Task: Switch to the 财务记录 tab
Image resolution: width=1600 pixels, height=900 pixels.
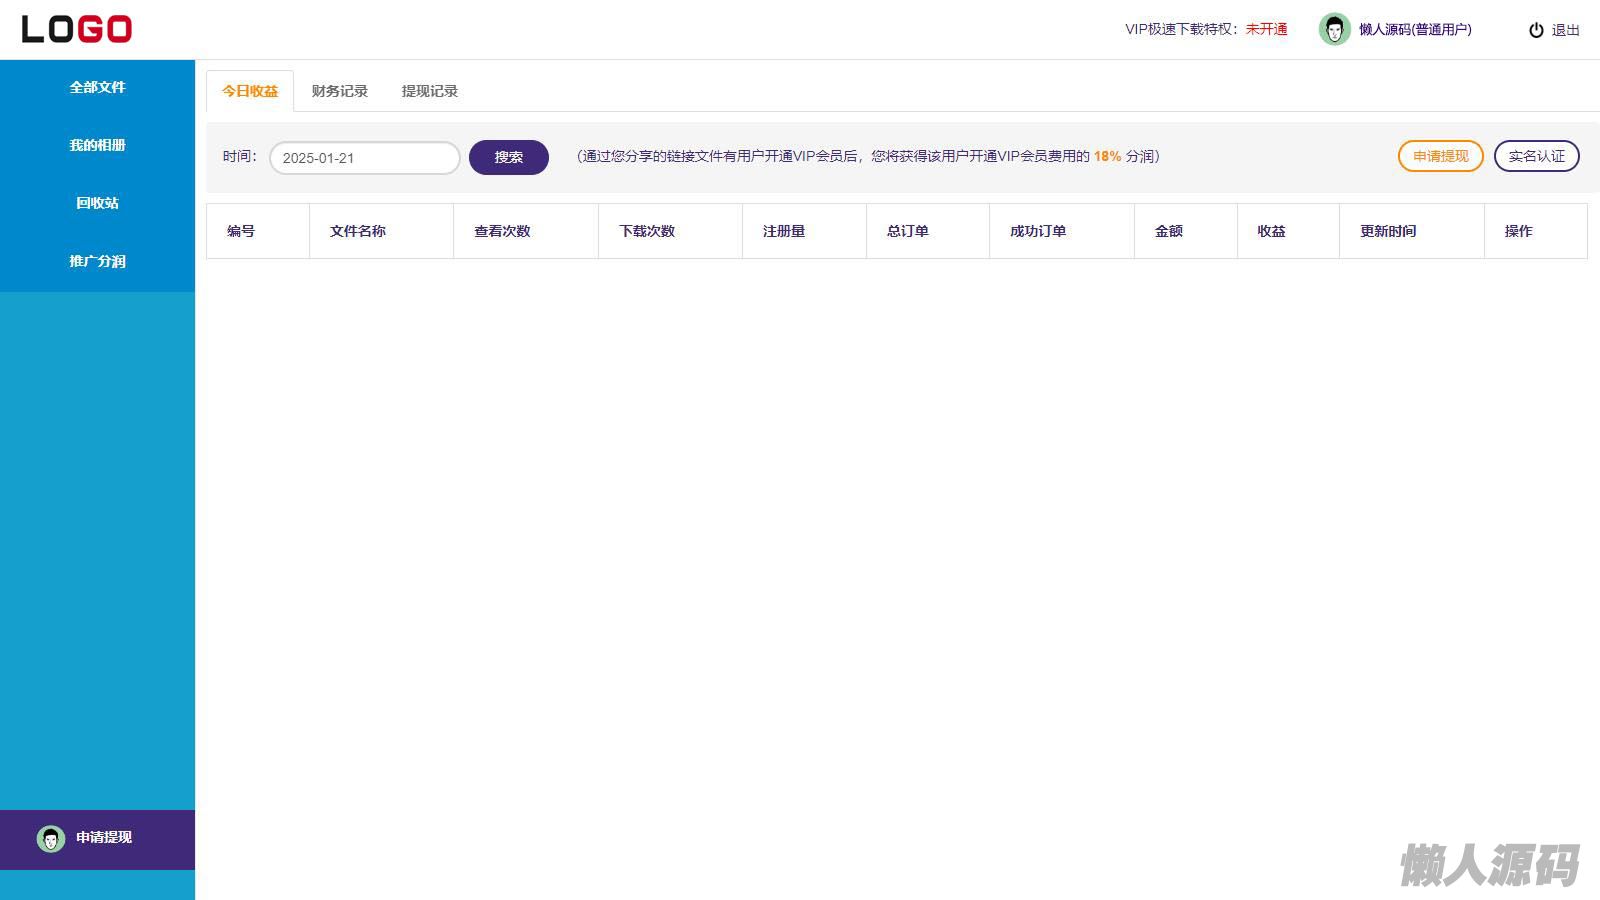Action: click(340, 91)
